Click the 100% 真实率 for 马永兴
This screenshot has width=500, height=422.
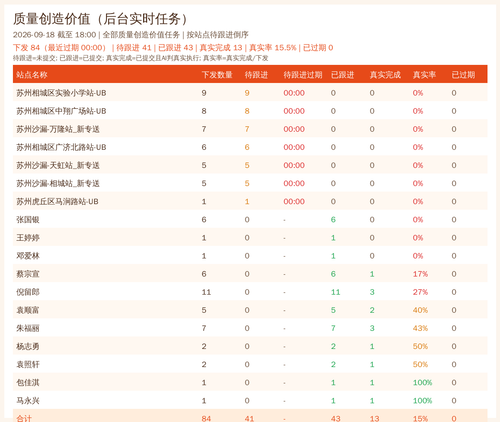(x=422, y=400)
